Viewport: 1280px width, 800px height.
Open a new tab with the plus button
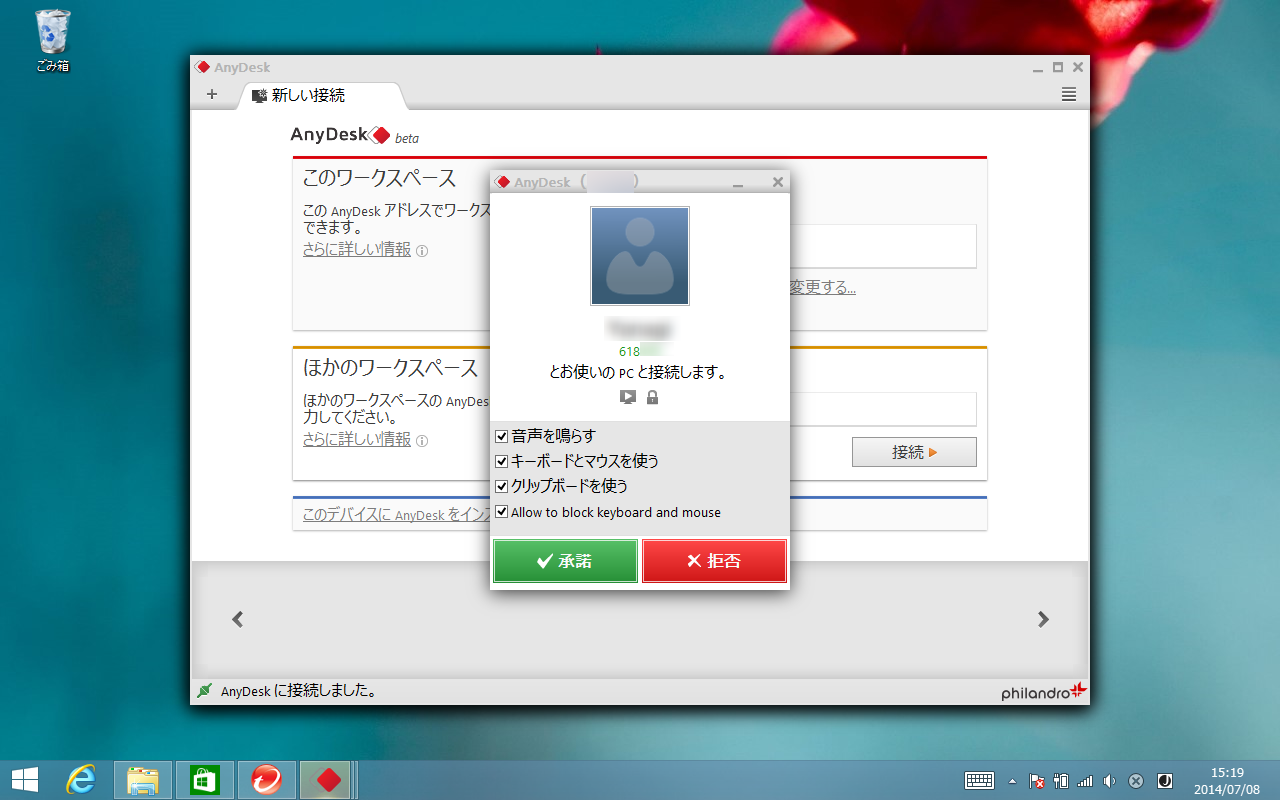coord(211,94)
